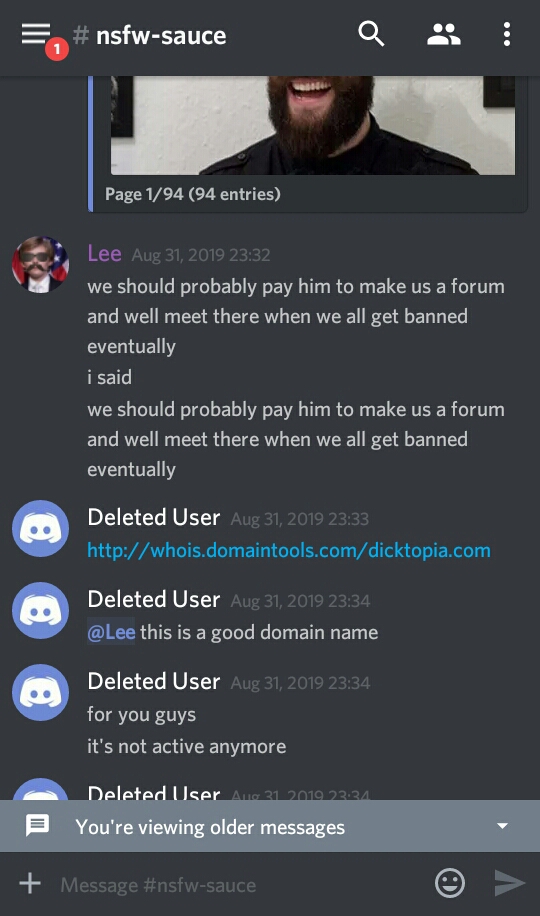540x916 pixels.
Task: Tap the plus attachment icon
Action: 30,883
